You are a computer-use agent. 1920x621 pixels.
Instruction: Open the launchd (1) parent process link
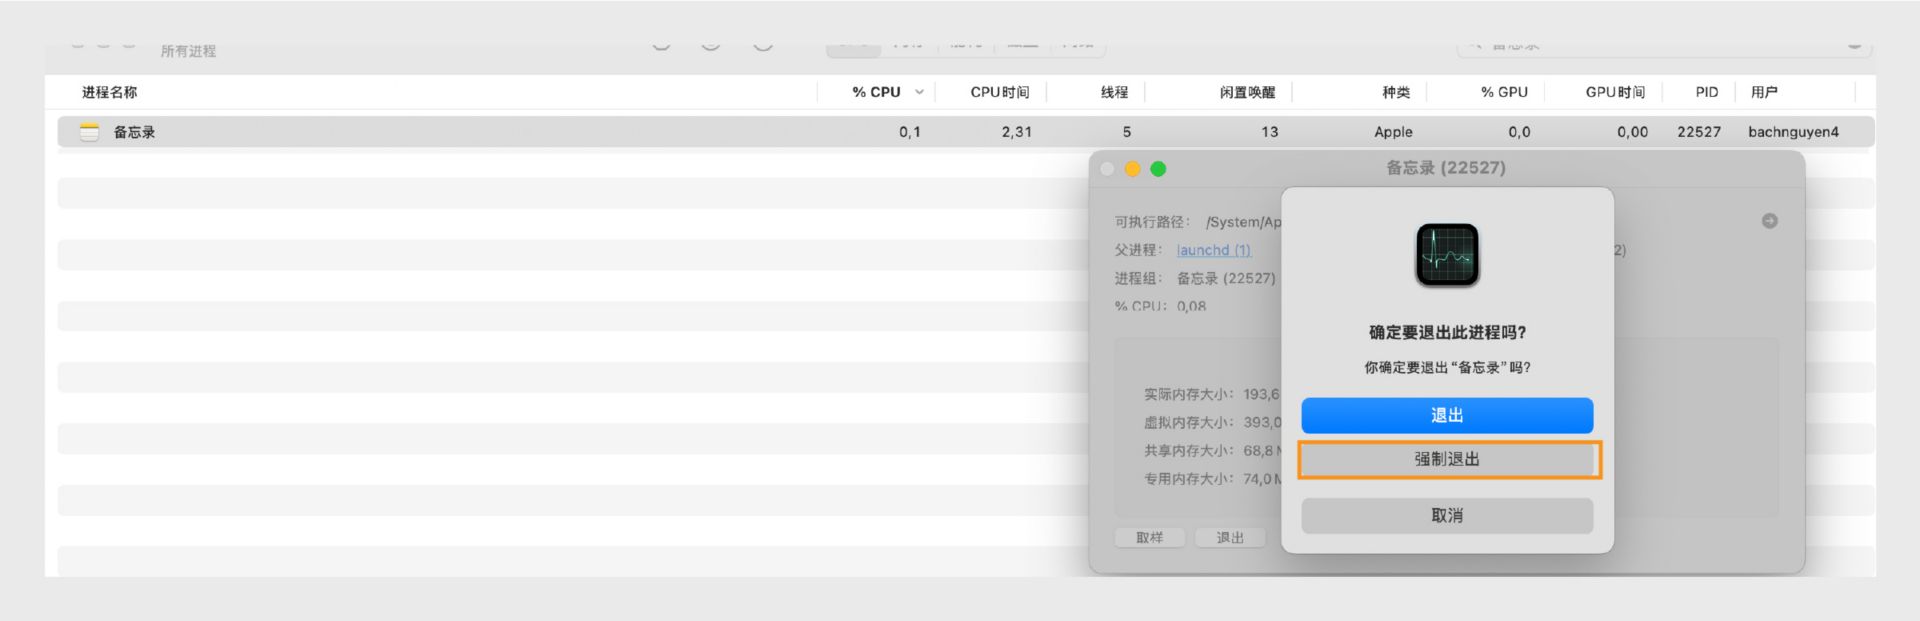click(1214, 250)
